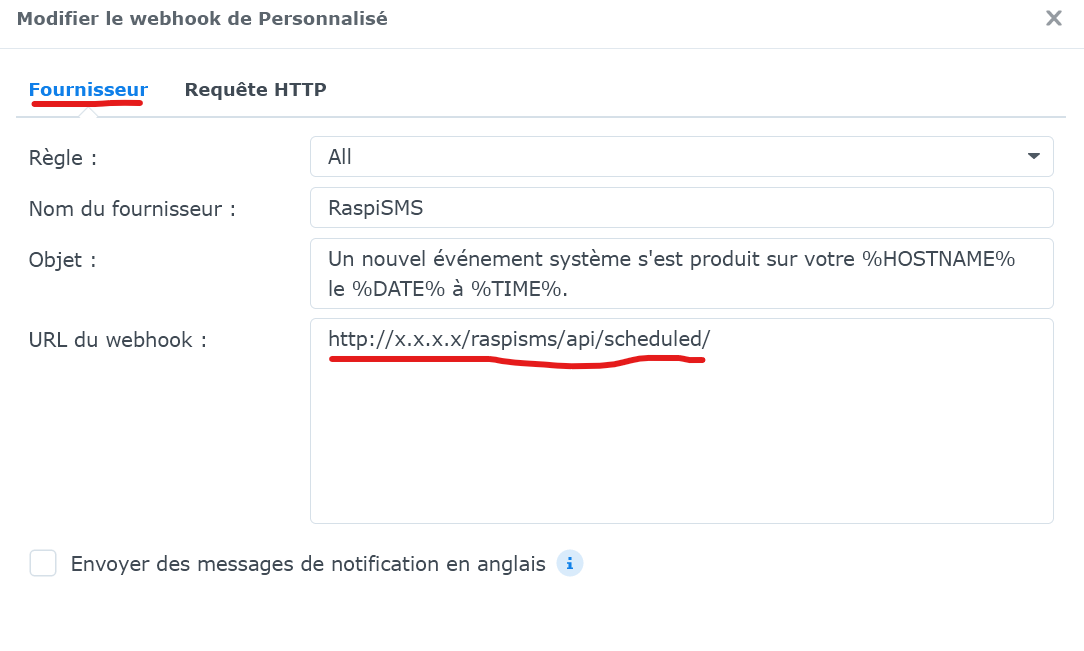Switch to the Fournisseur tab
Image resolution: width=1084 pixels, height=651 pixels.
(88, 90)
